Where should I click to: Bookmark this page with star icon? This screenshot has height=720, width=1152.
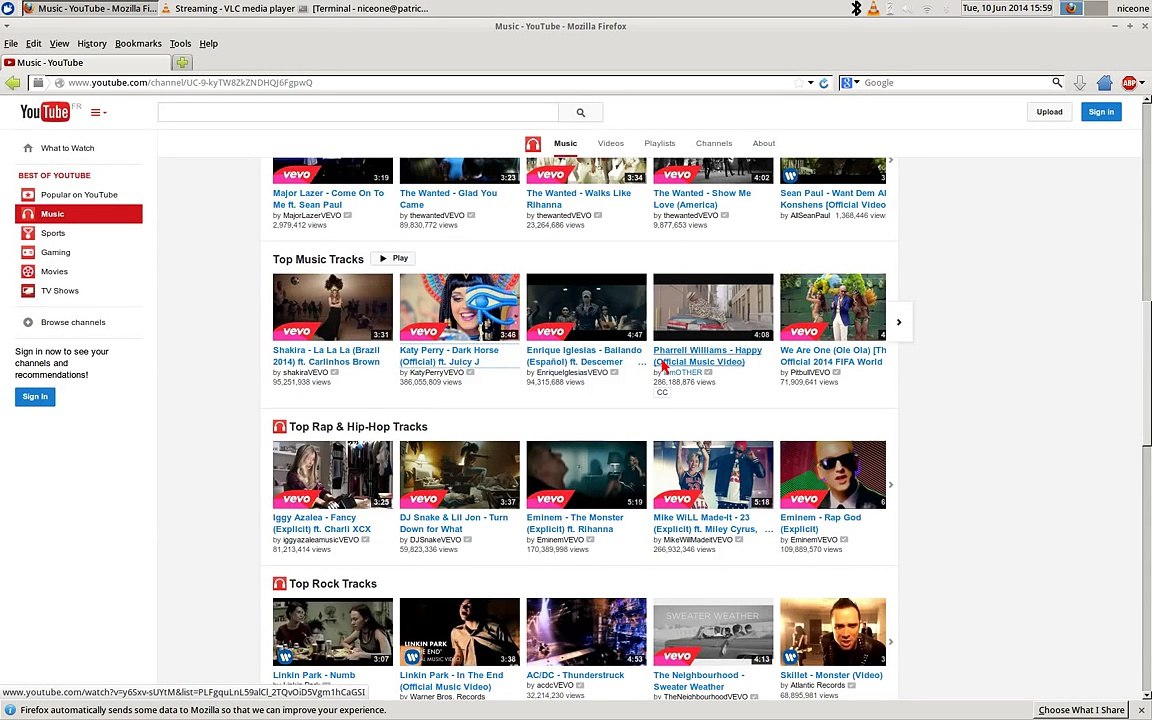pos(799,83)
